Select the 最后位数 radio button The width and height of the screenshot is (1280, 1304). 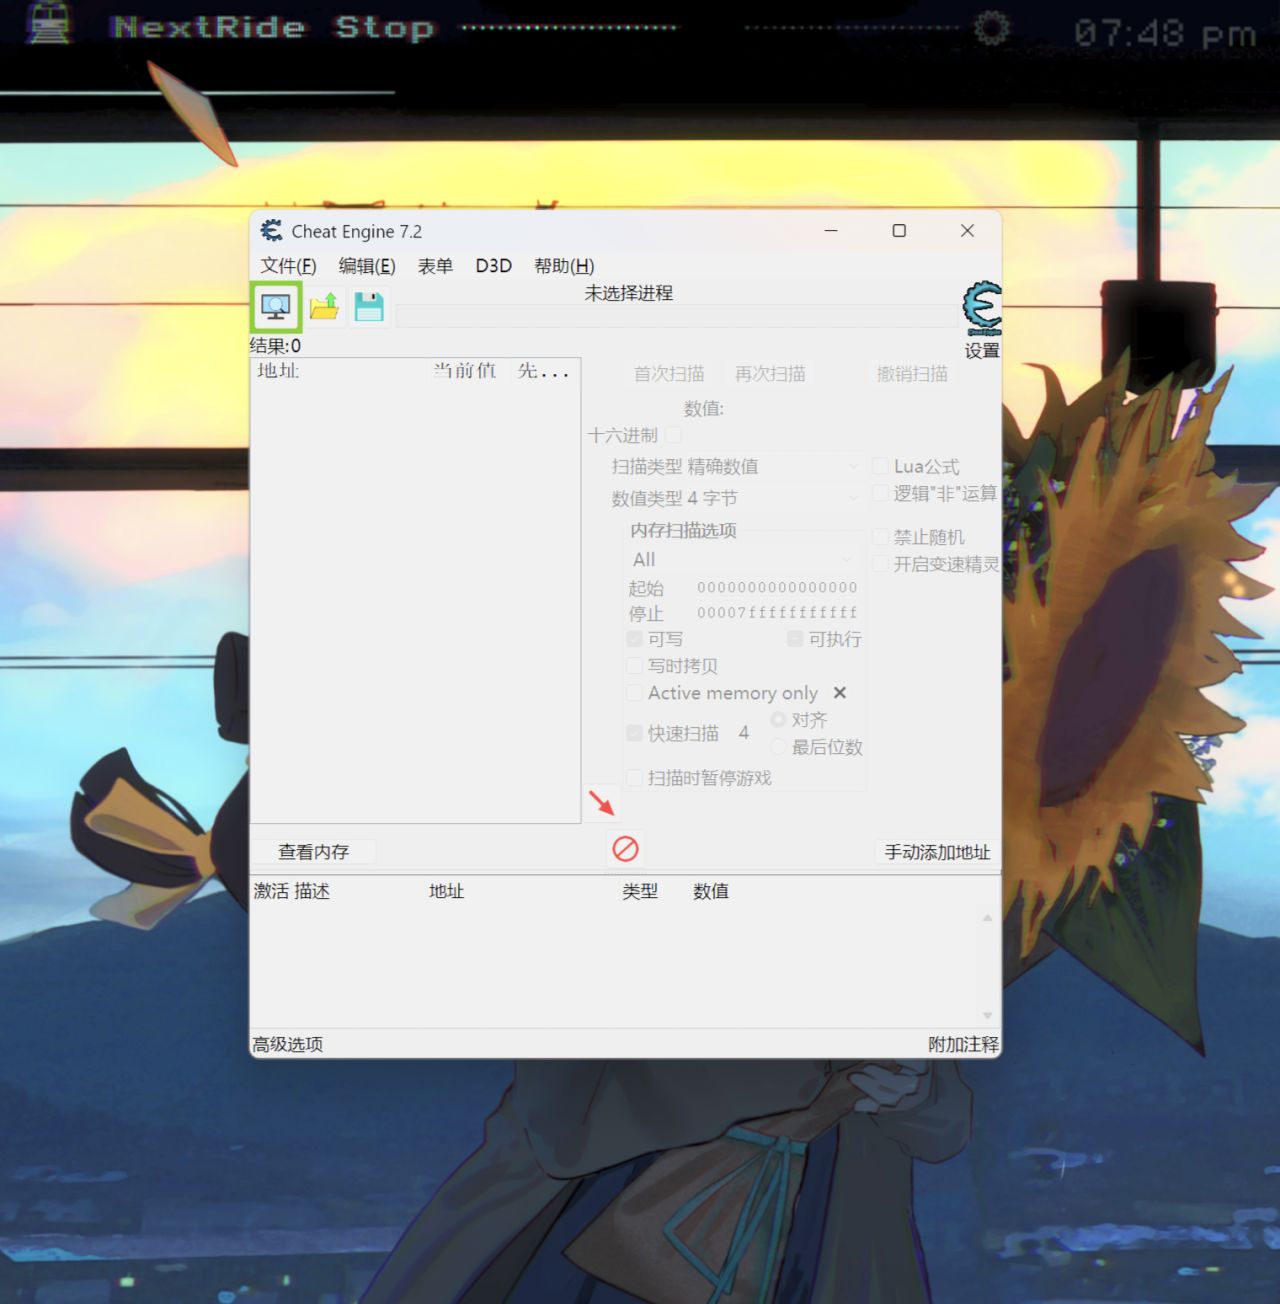778,747
